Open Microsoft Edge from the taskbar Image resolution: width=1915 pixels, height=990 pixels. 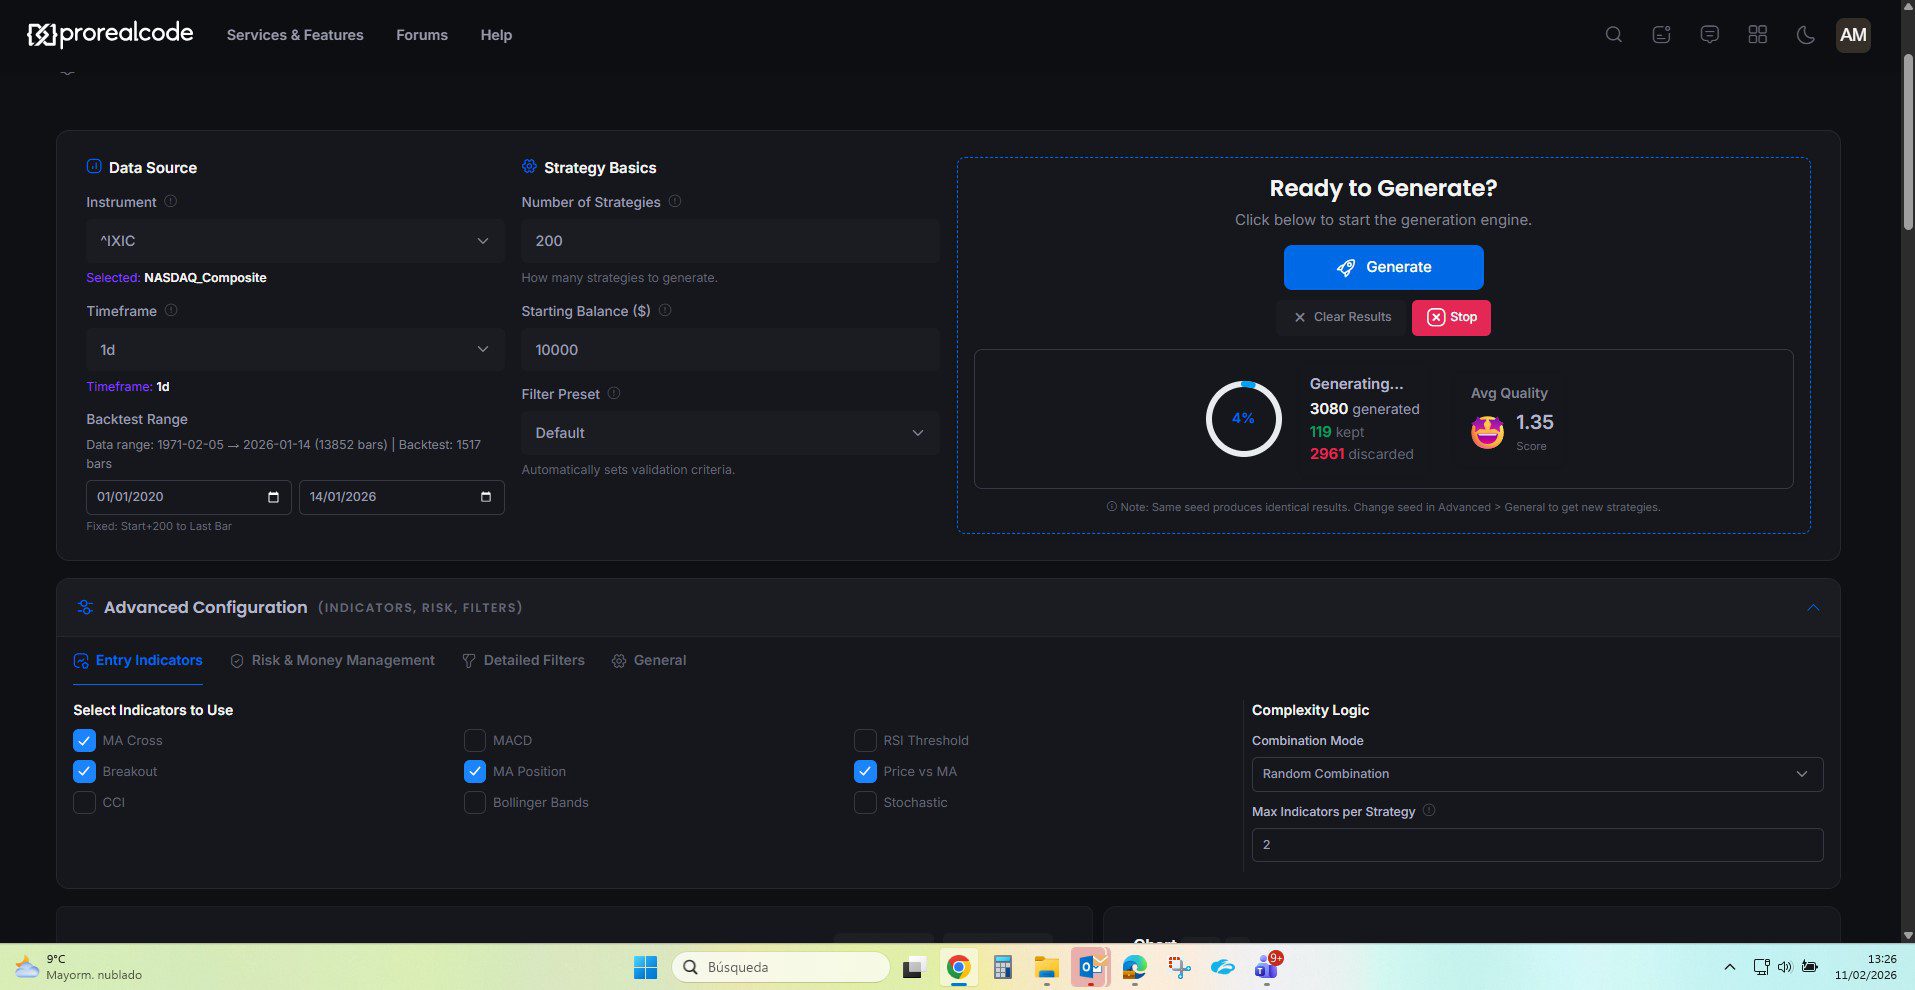(1134, 967)
